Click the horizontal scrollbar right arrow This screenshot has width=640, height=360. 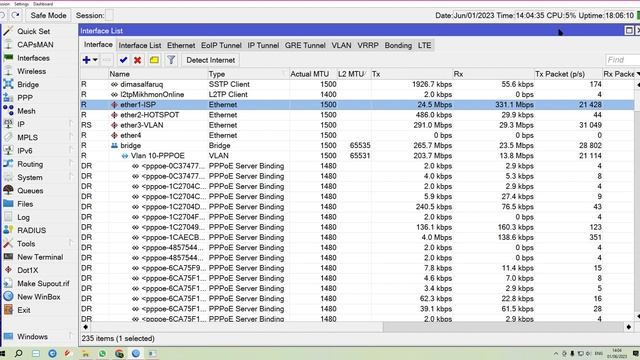(x=629, y=327)
